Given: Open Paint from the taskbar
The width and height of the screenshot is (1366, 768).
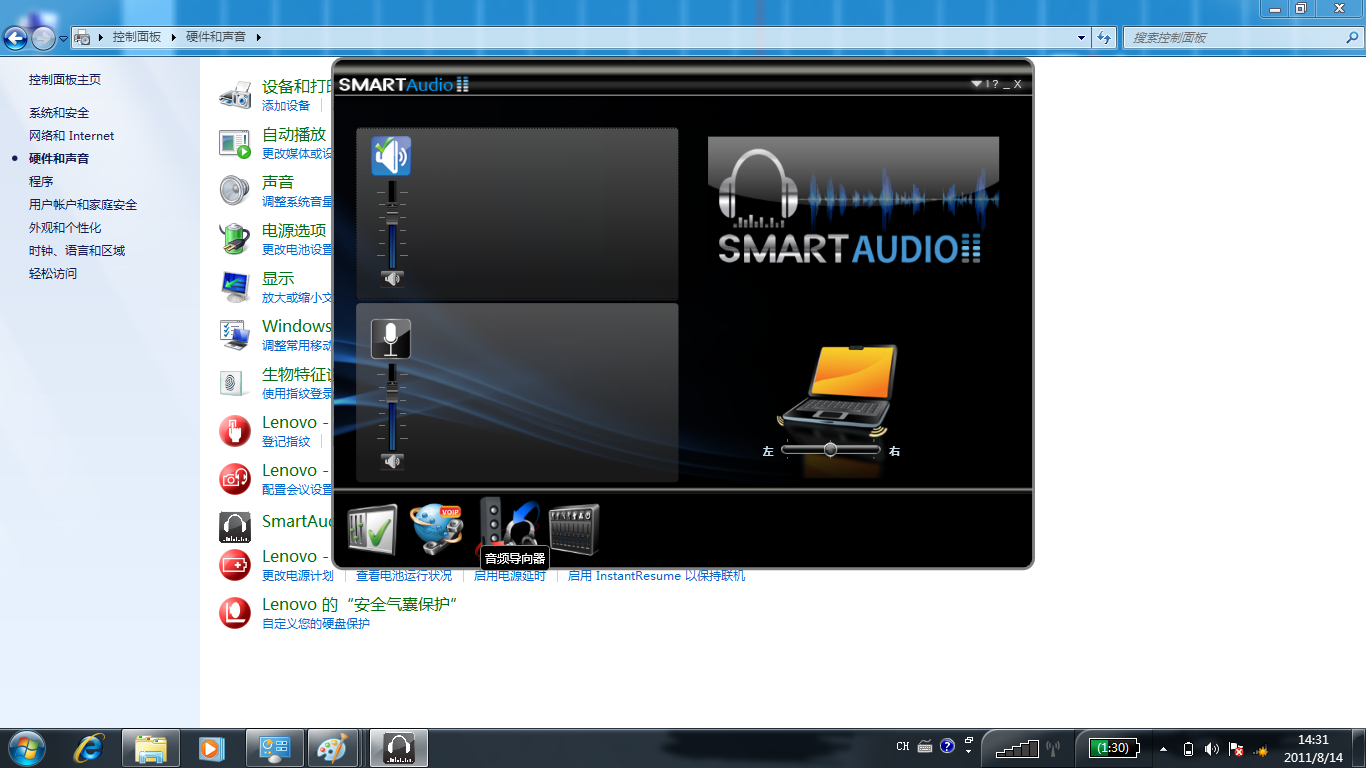Looking at the screenshot, I should coord(330,748).
